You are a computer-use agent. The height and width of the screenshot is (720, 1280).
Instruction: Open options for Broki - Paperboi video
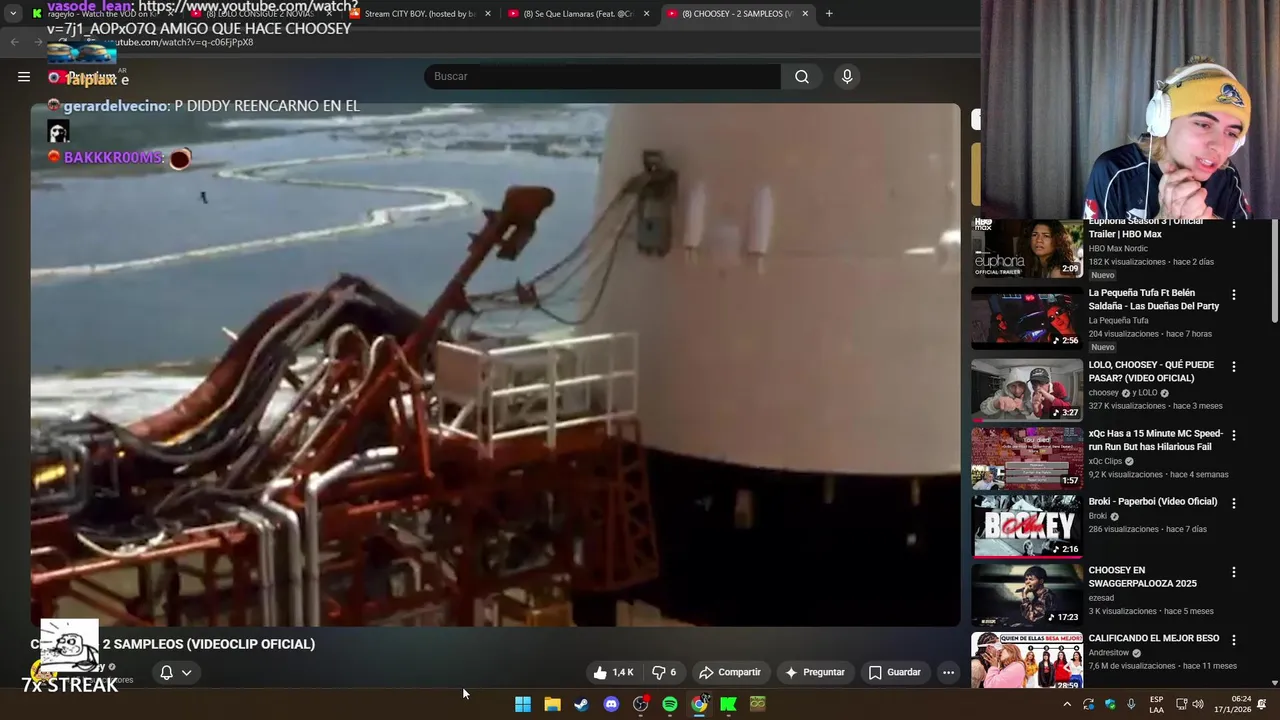coord(1233,503)
